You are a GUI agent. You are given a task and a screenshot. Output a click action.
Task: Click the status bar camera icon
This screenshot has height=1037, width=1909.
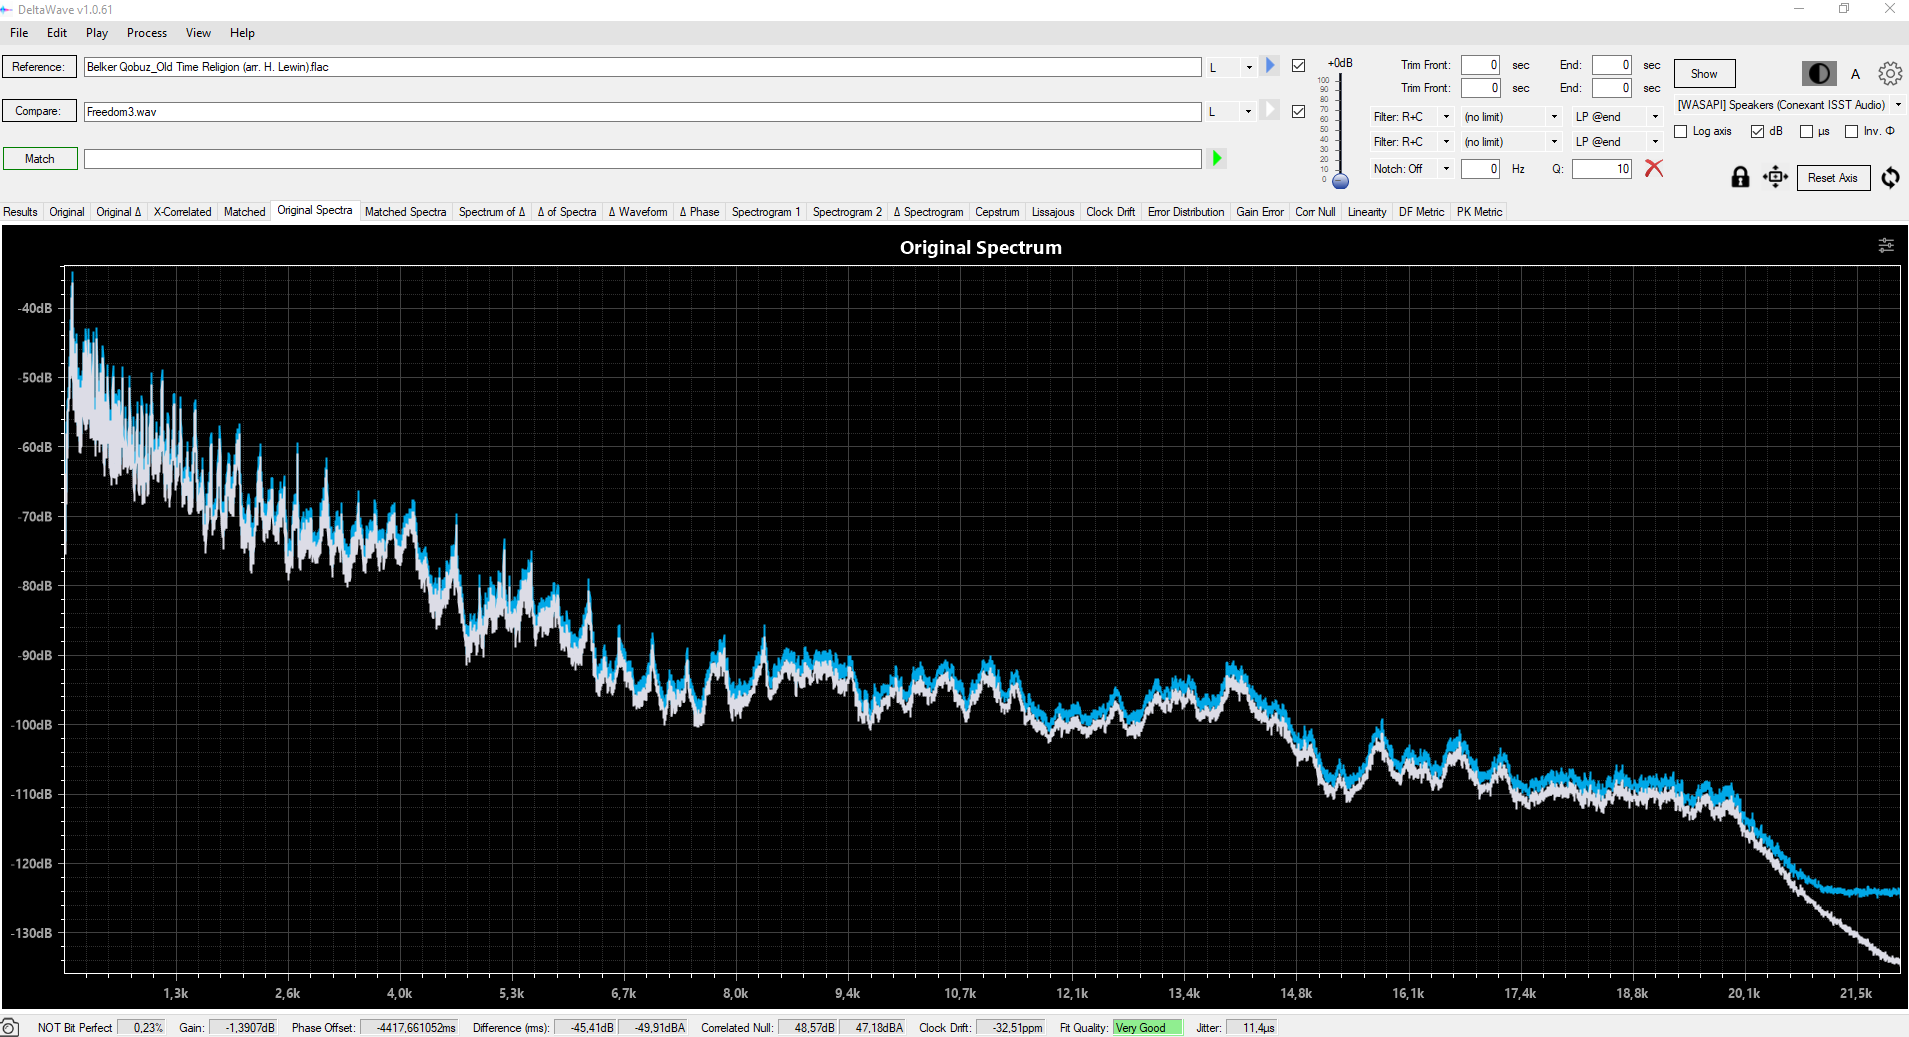(x=10, y=1027)
